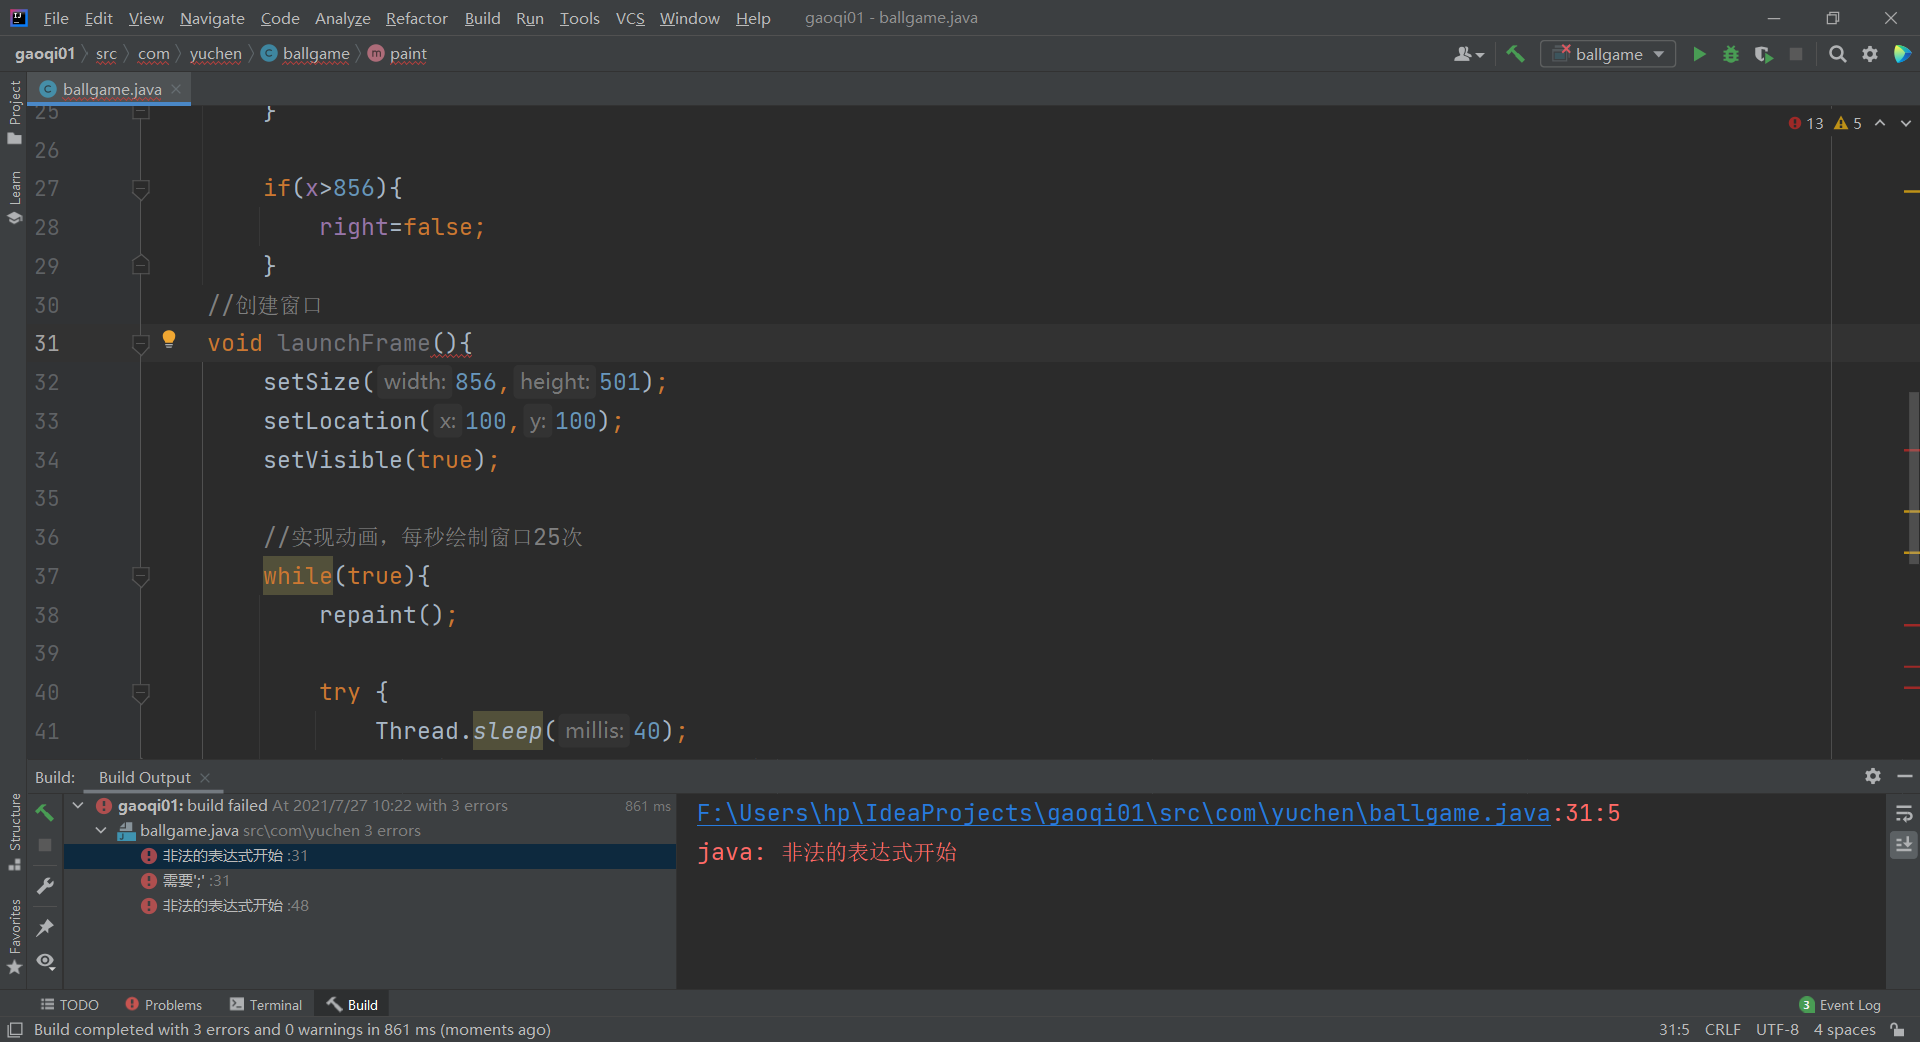Image resolution: width=1920 pixels, height=1042 pixels.
Task: Click the paint method breadcrumb
Action: [x=397, y=54]
